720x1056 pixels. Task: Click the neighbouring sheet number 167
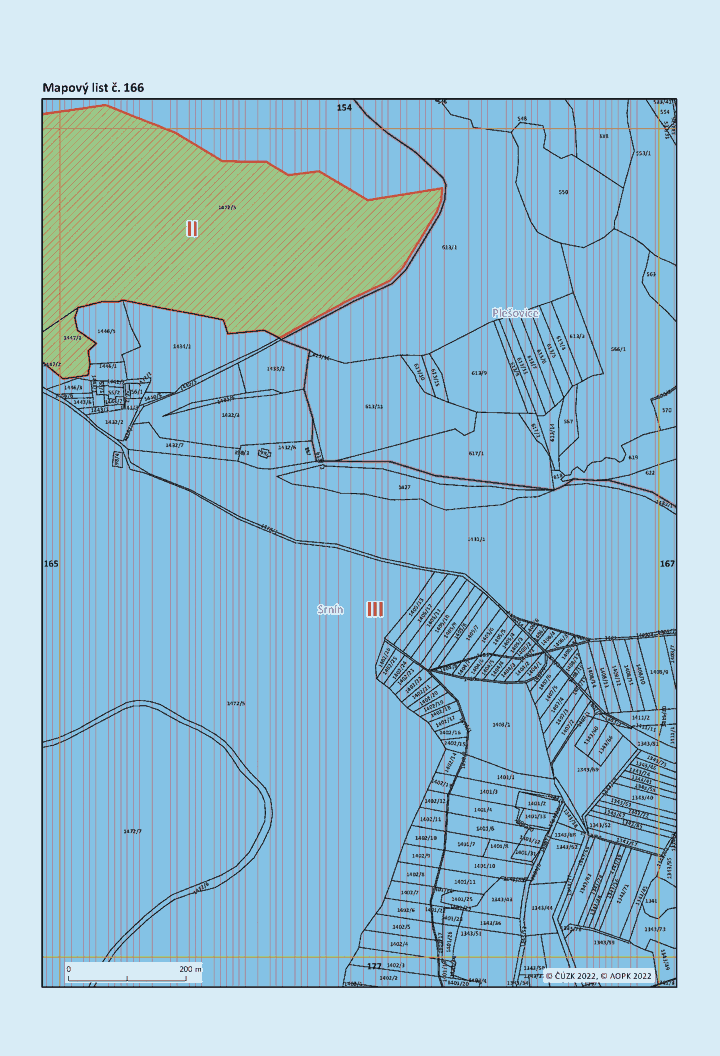tap(667, 564)
